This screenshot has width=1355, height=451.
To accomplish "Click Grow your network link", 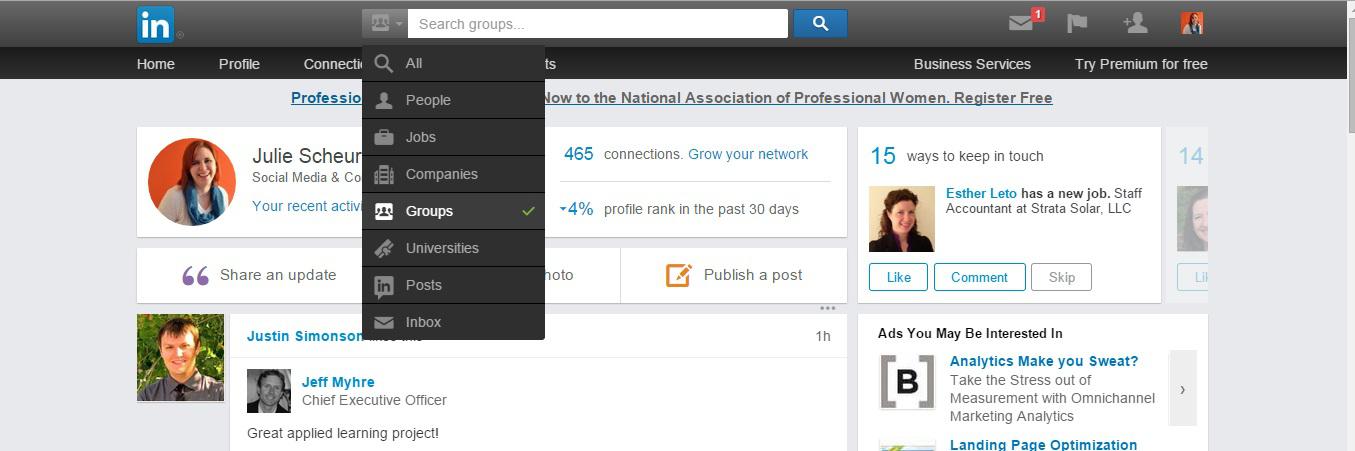I will [748, 154].
